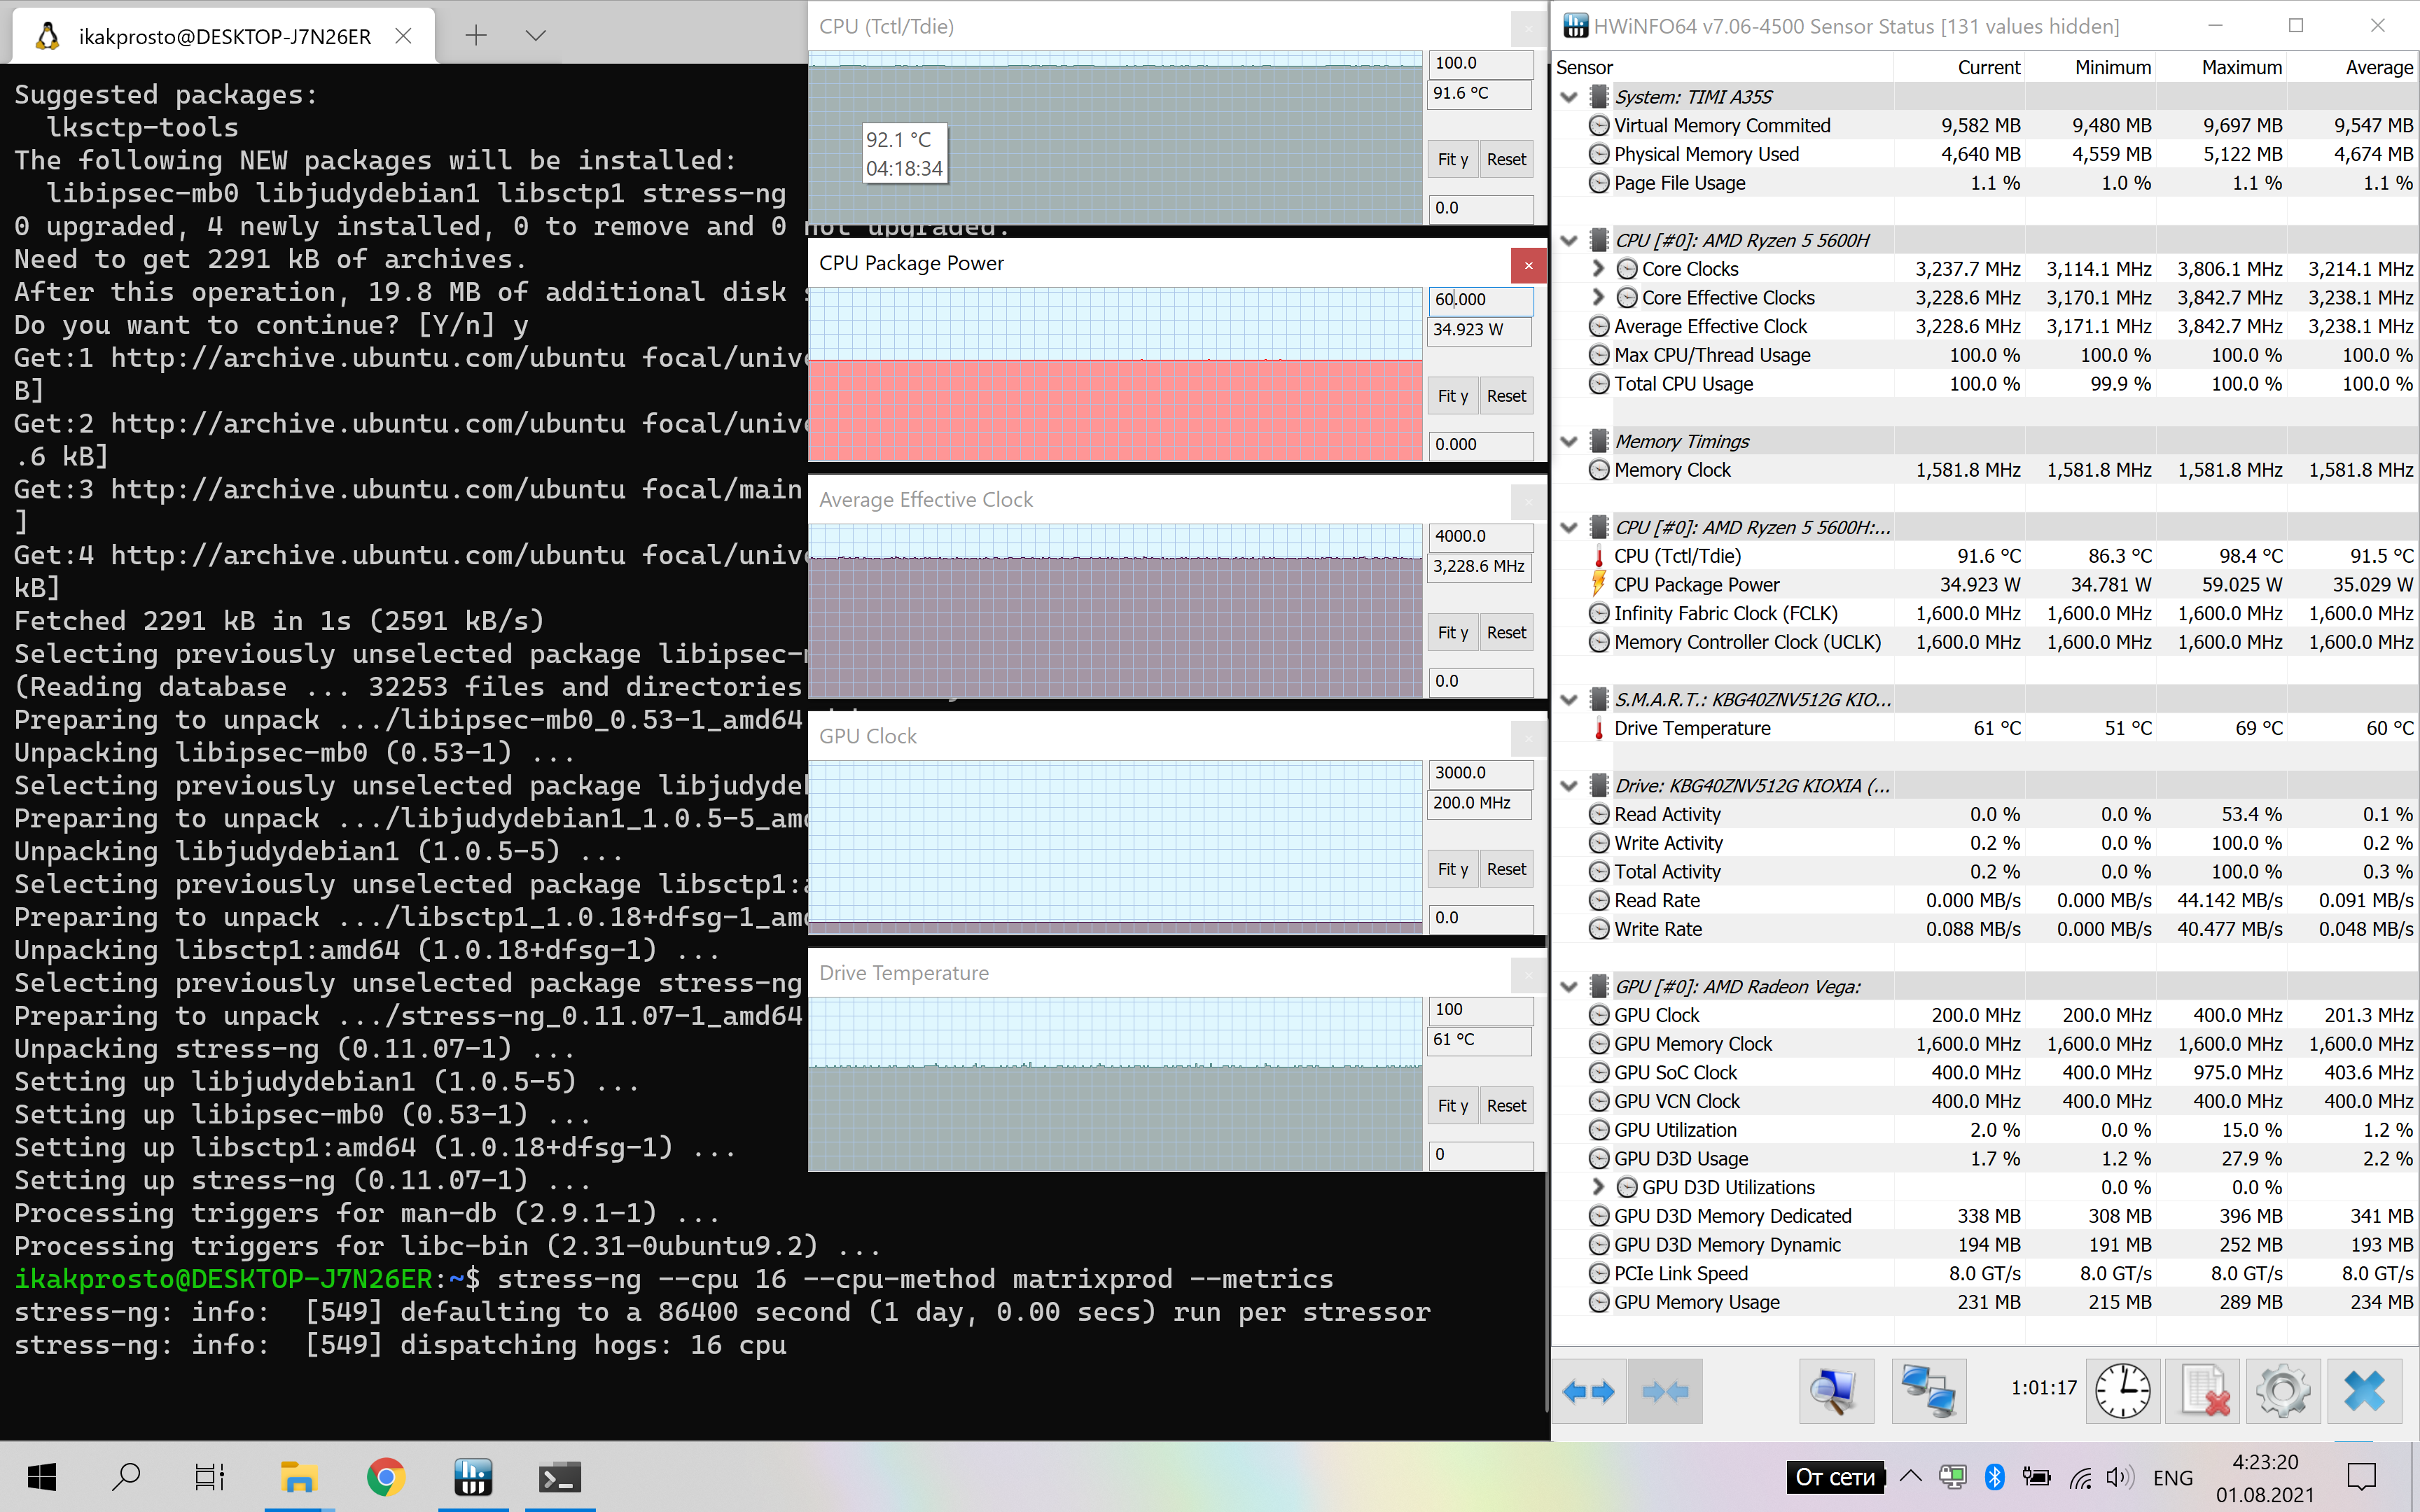Click the volume speaker tray icon

point(2119,1477)
